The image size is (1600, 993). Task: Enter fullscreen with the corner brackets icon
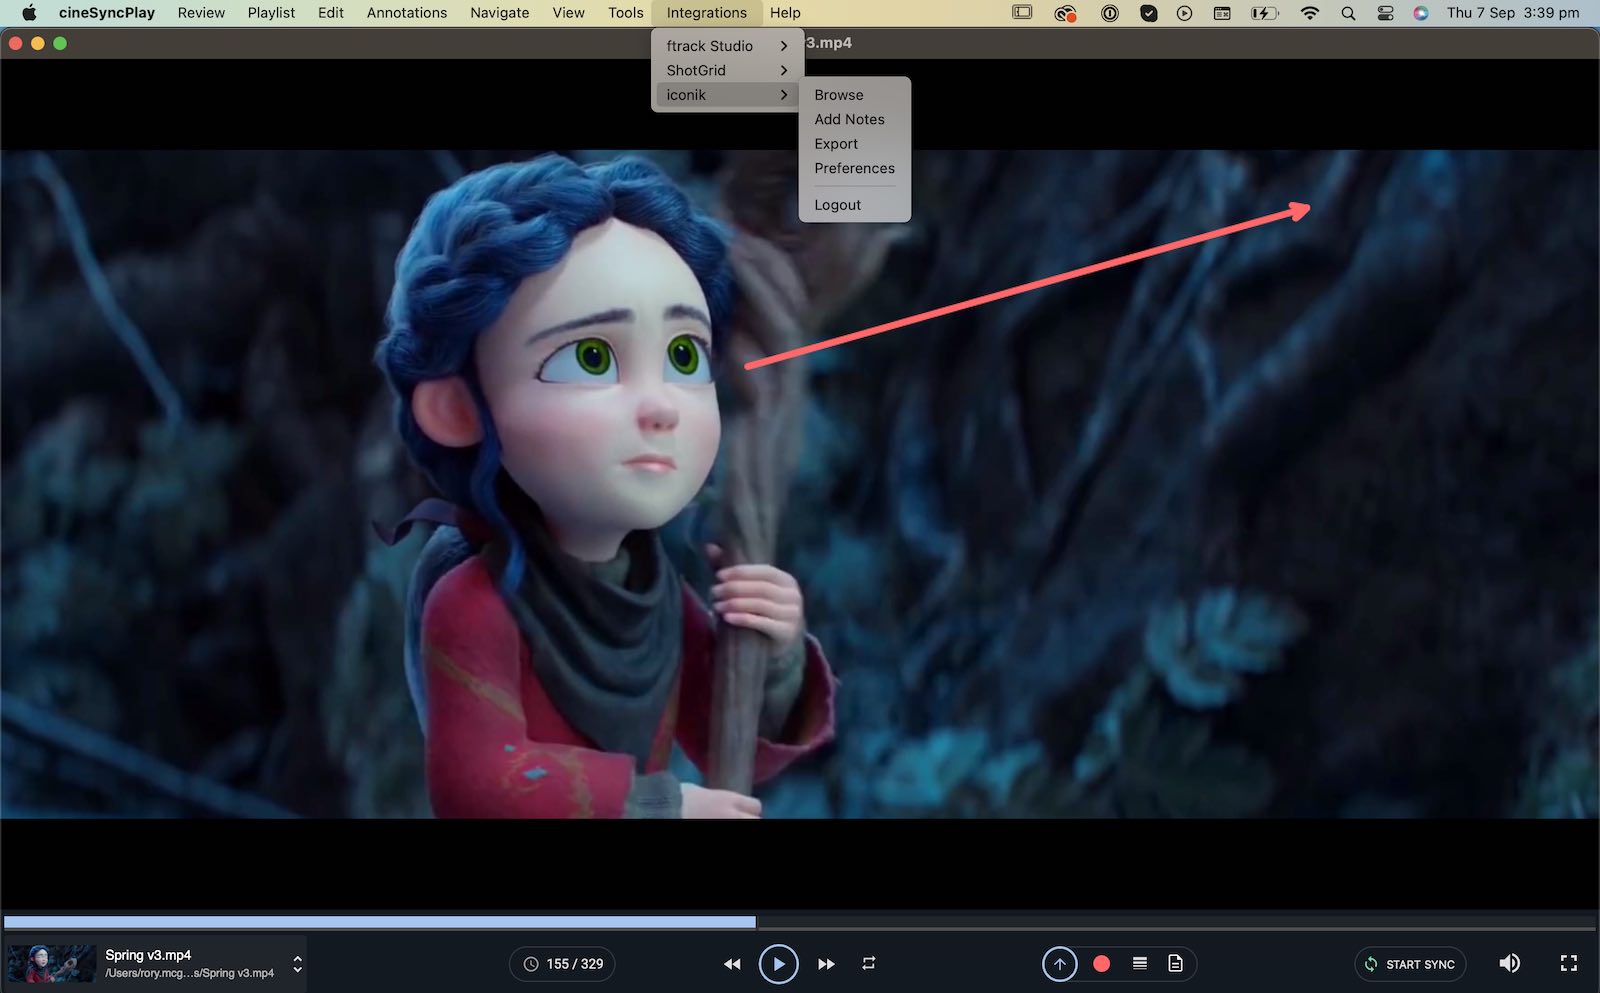[1569, 963]
